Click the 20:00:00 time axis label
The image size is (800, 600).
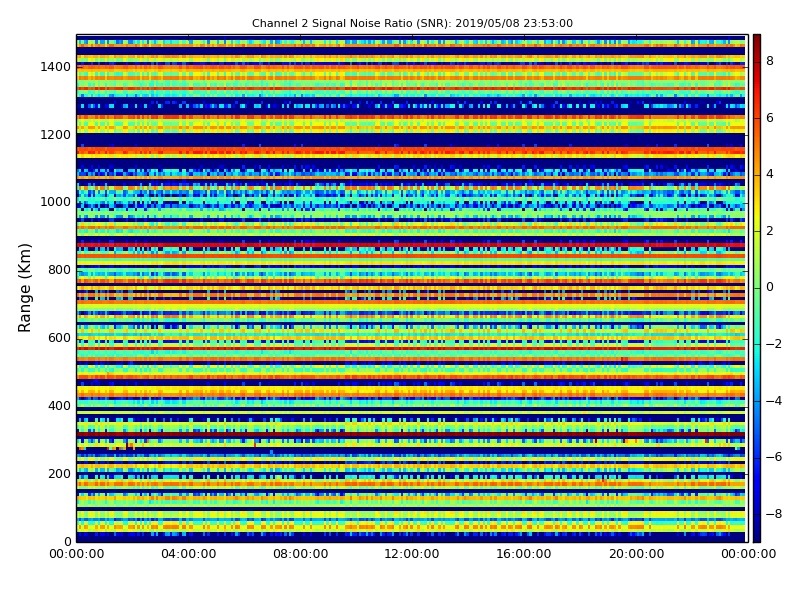(x=636, y=554)
